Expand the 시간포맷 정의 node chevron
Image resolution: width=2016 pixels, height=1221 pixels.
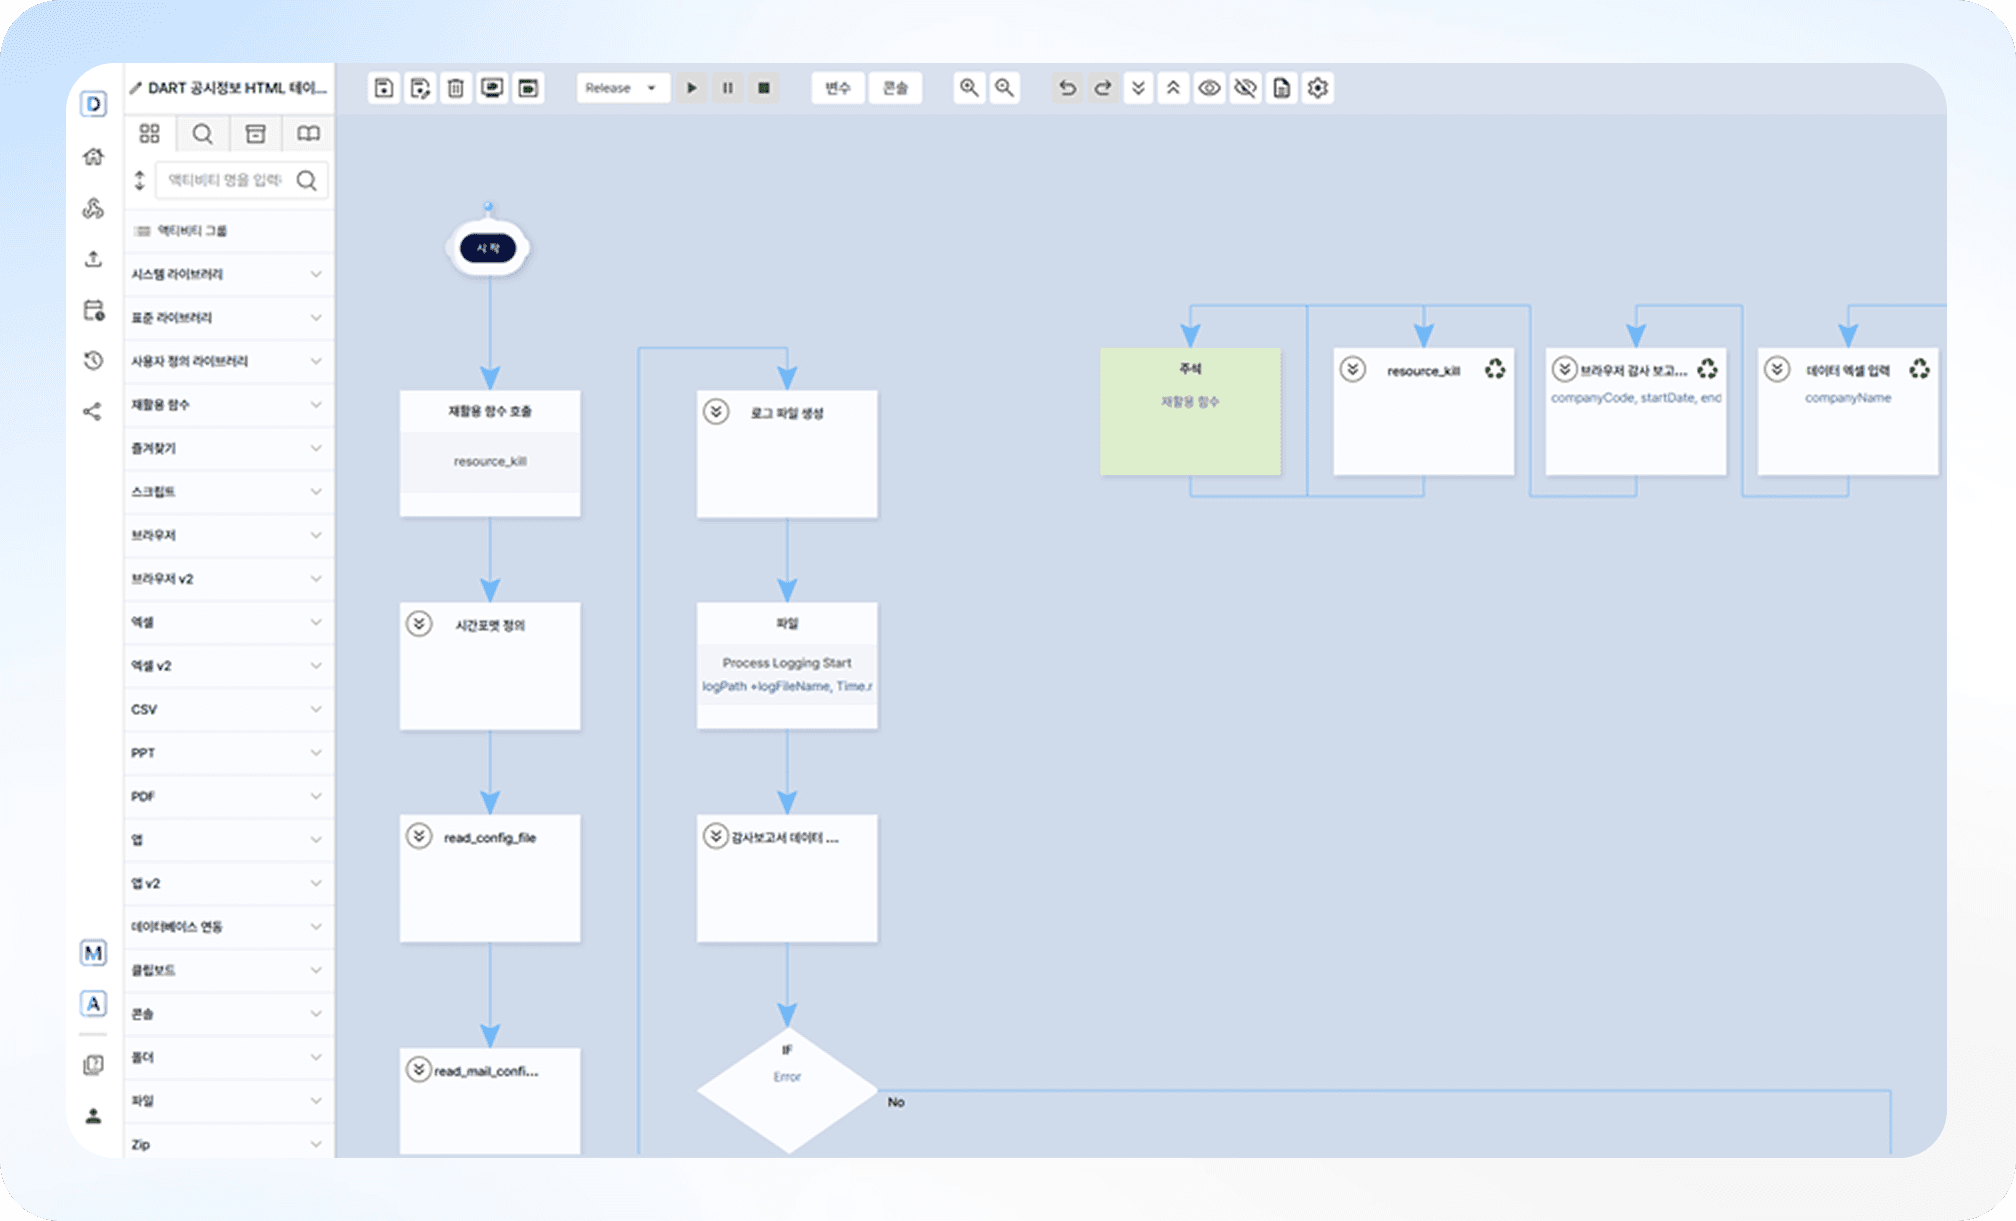[x=419, y=625]
